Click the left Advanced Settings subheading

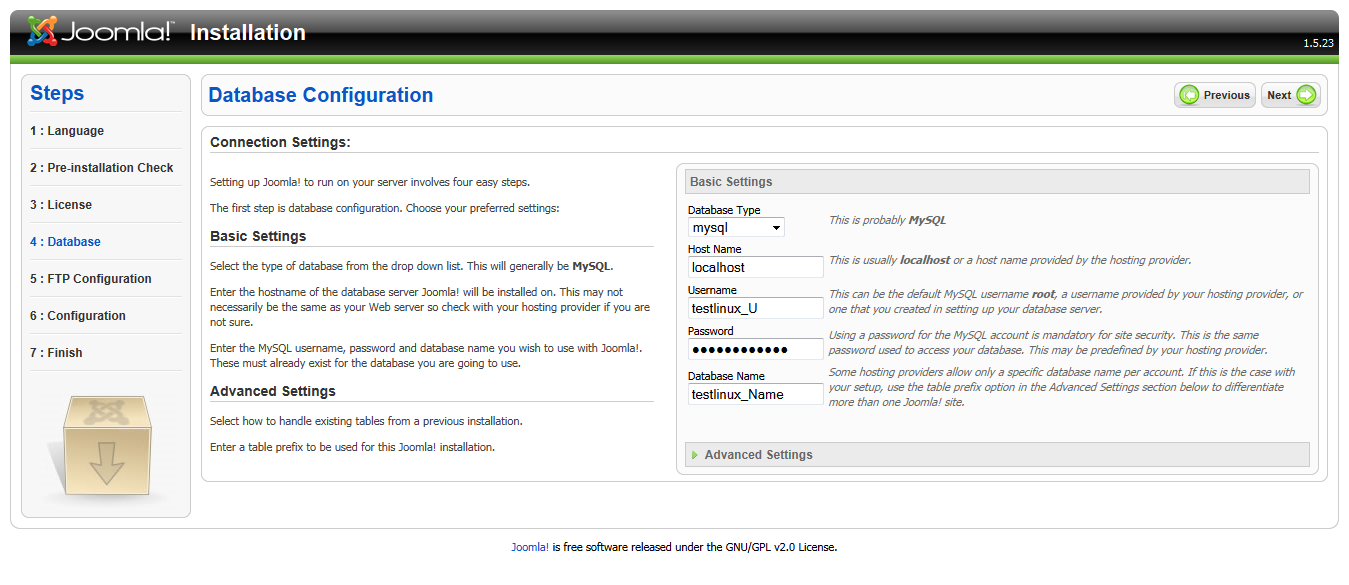click(x=273, y=392)
